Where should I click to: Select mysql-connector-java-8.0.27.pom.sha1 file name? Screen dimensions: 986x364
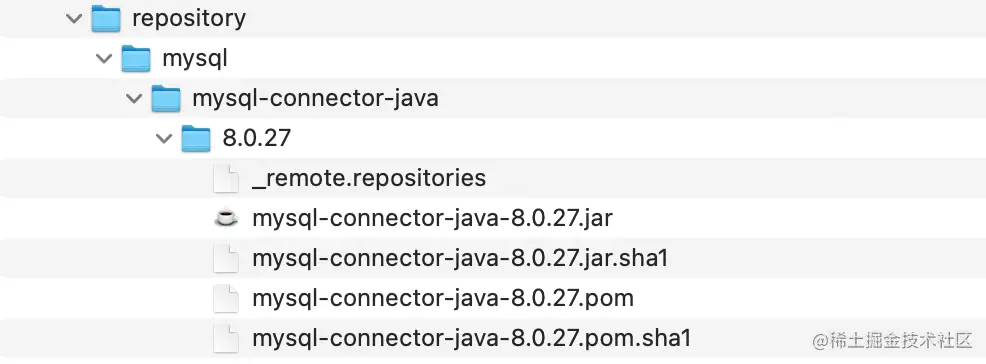click(472, 338)
